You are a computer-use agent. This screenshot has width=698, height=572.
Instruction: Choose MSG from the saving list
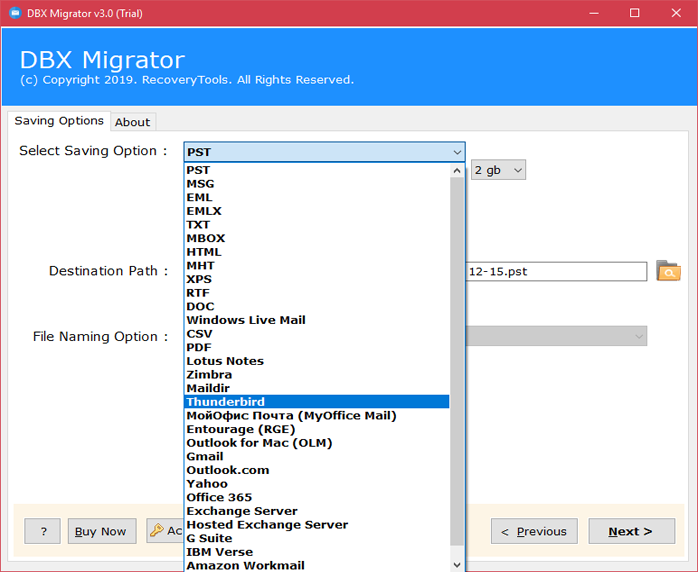317,184
